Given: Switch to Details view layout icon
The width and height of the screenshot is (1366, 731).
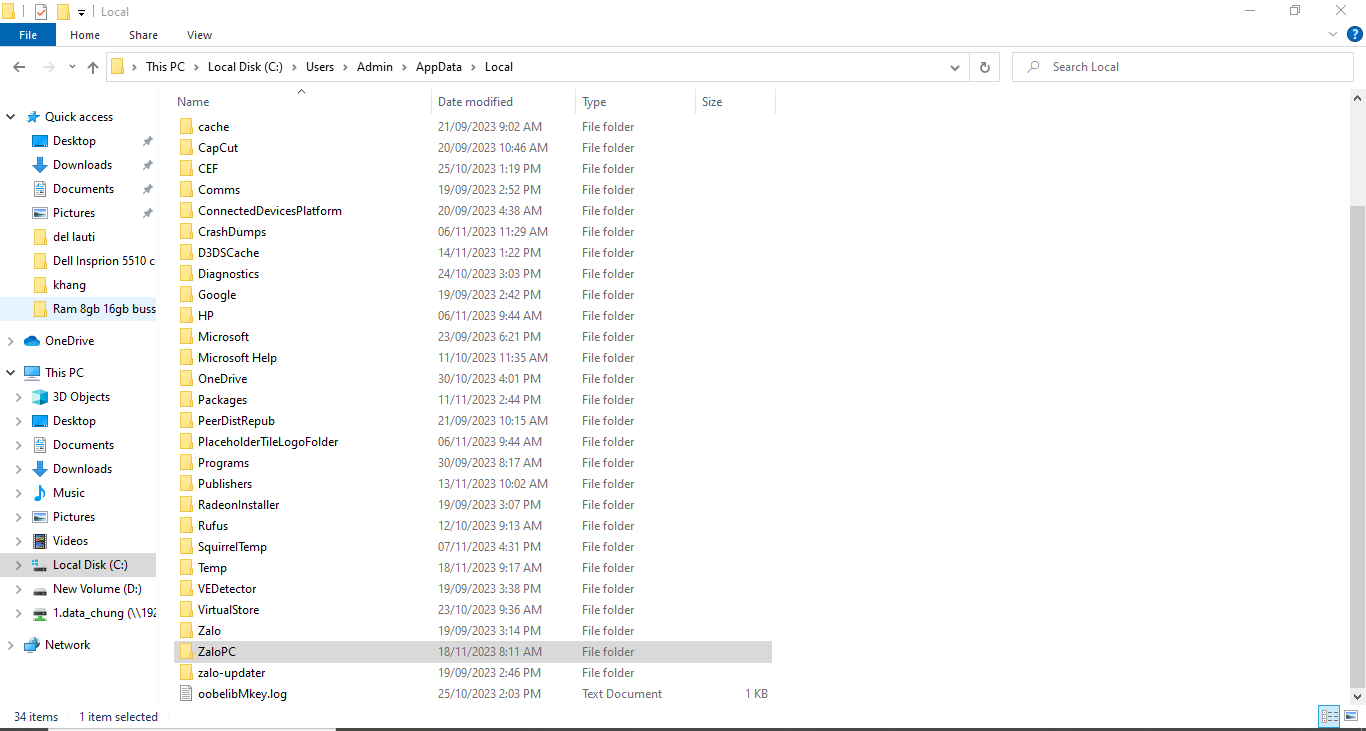Looking at the screenshot, I should coord(1329,716).
